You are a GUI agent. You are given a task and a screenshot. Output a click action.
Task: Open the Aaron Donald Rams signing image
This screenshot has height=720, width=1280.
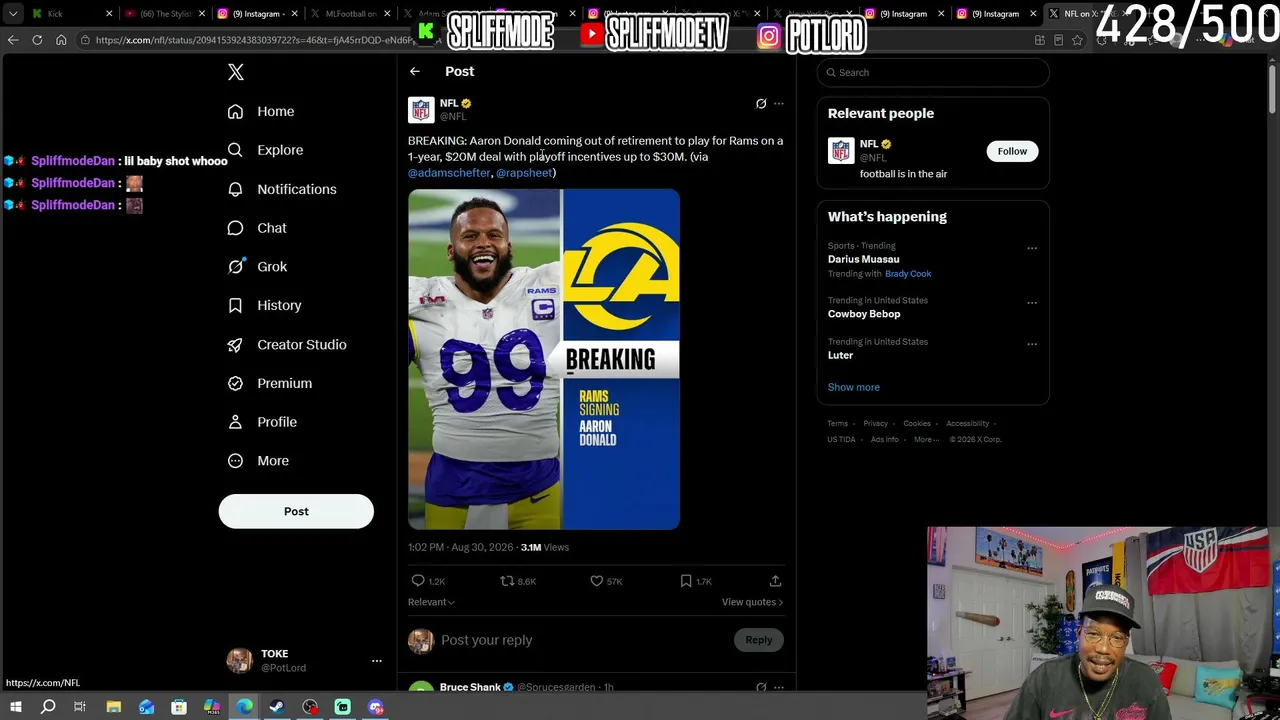pyautogui.click(x=544, y=359)
